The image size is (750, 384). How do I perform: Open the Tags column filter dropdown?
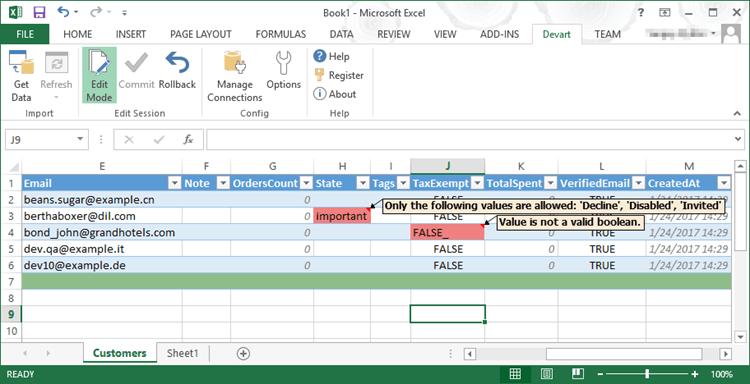pyautogui.click(x=403, y=183)
